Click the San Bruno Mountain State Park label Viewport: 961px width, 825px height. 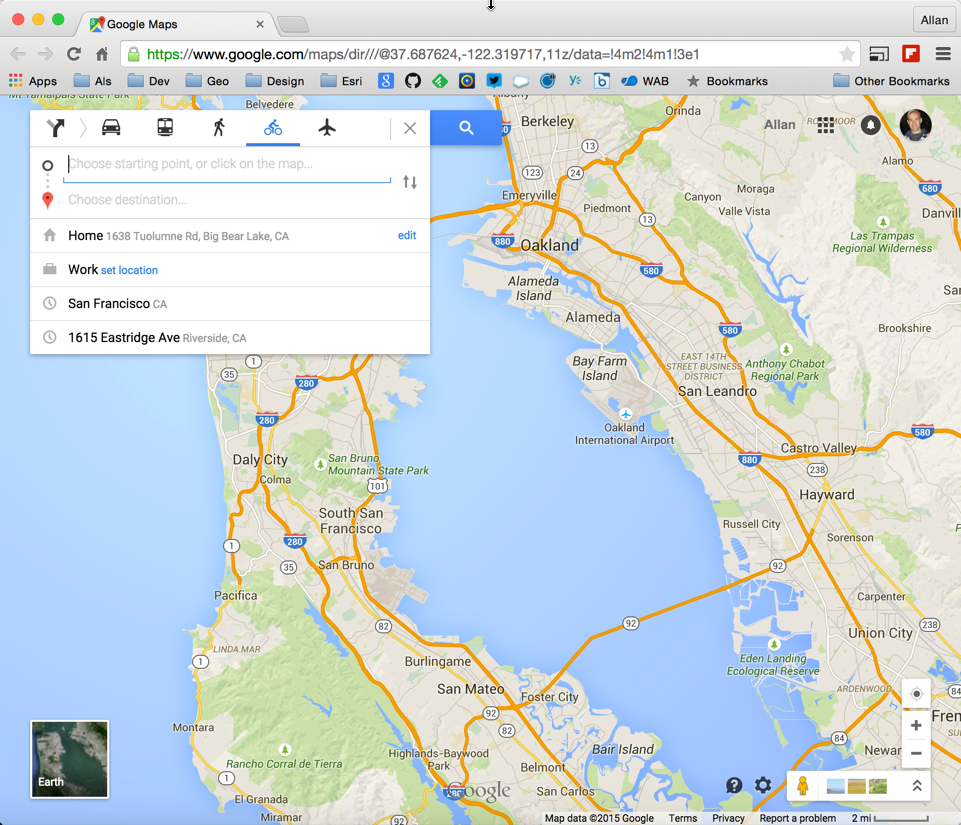pyautogui.click(x=378, y=465)
